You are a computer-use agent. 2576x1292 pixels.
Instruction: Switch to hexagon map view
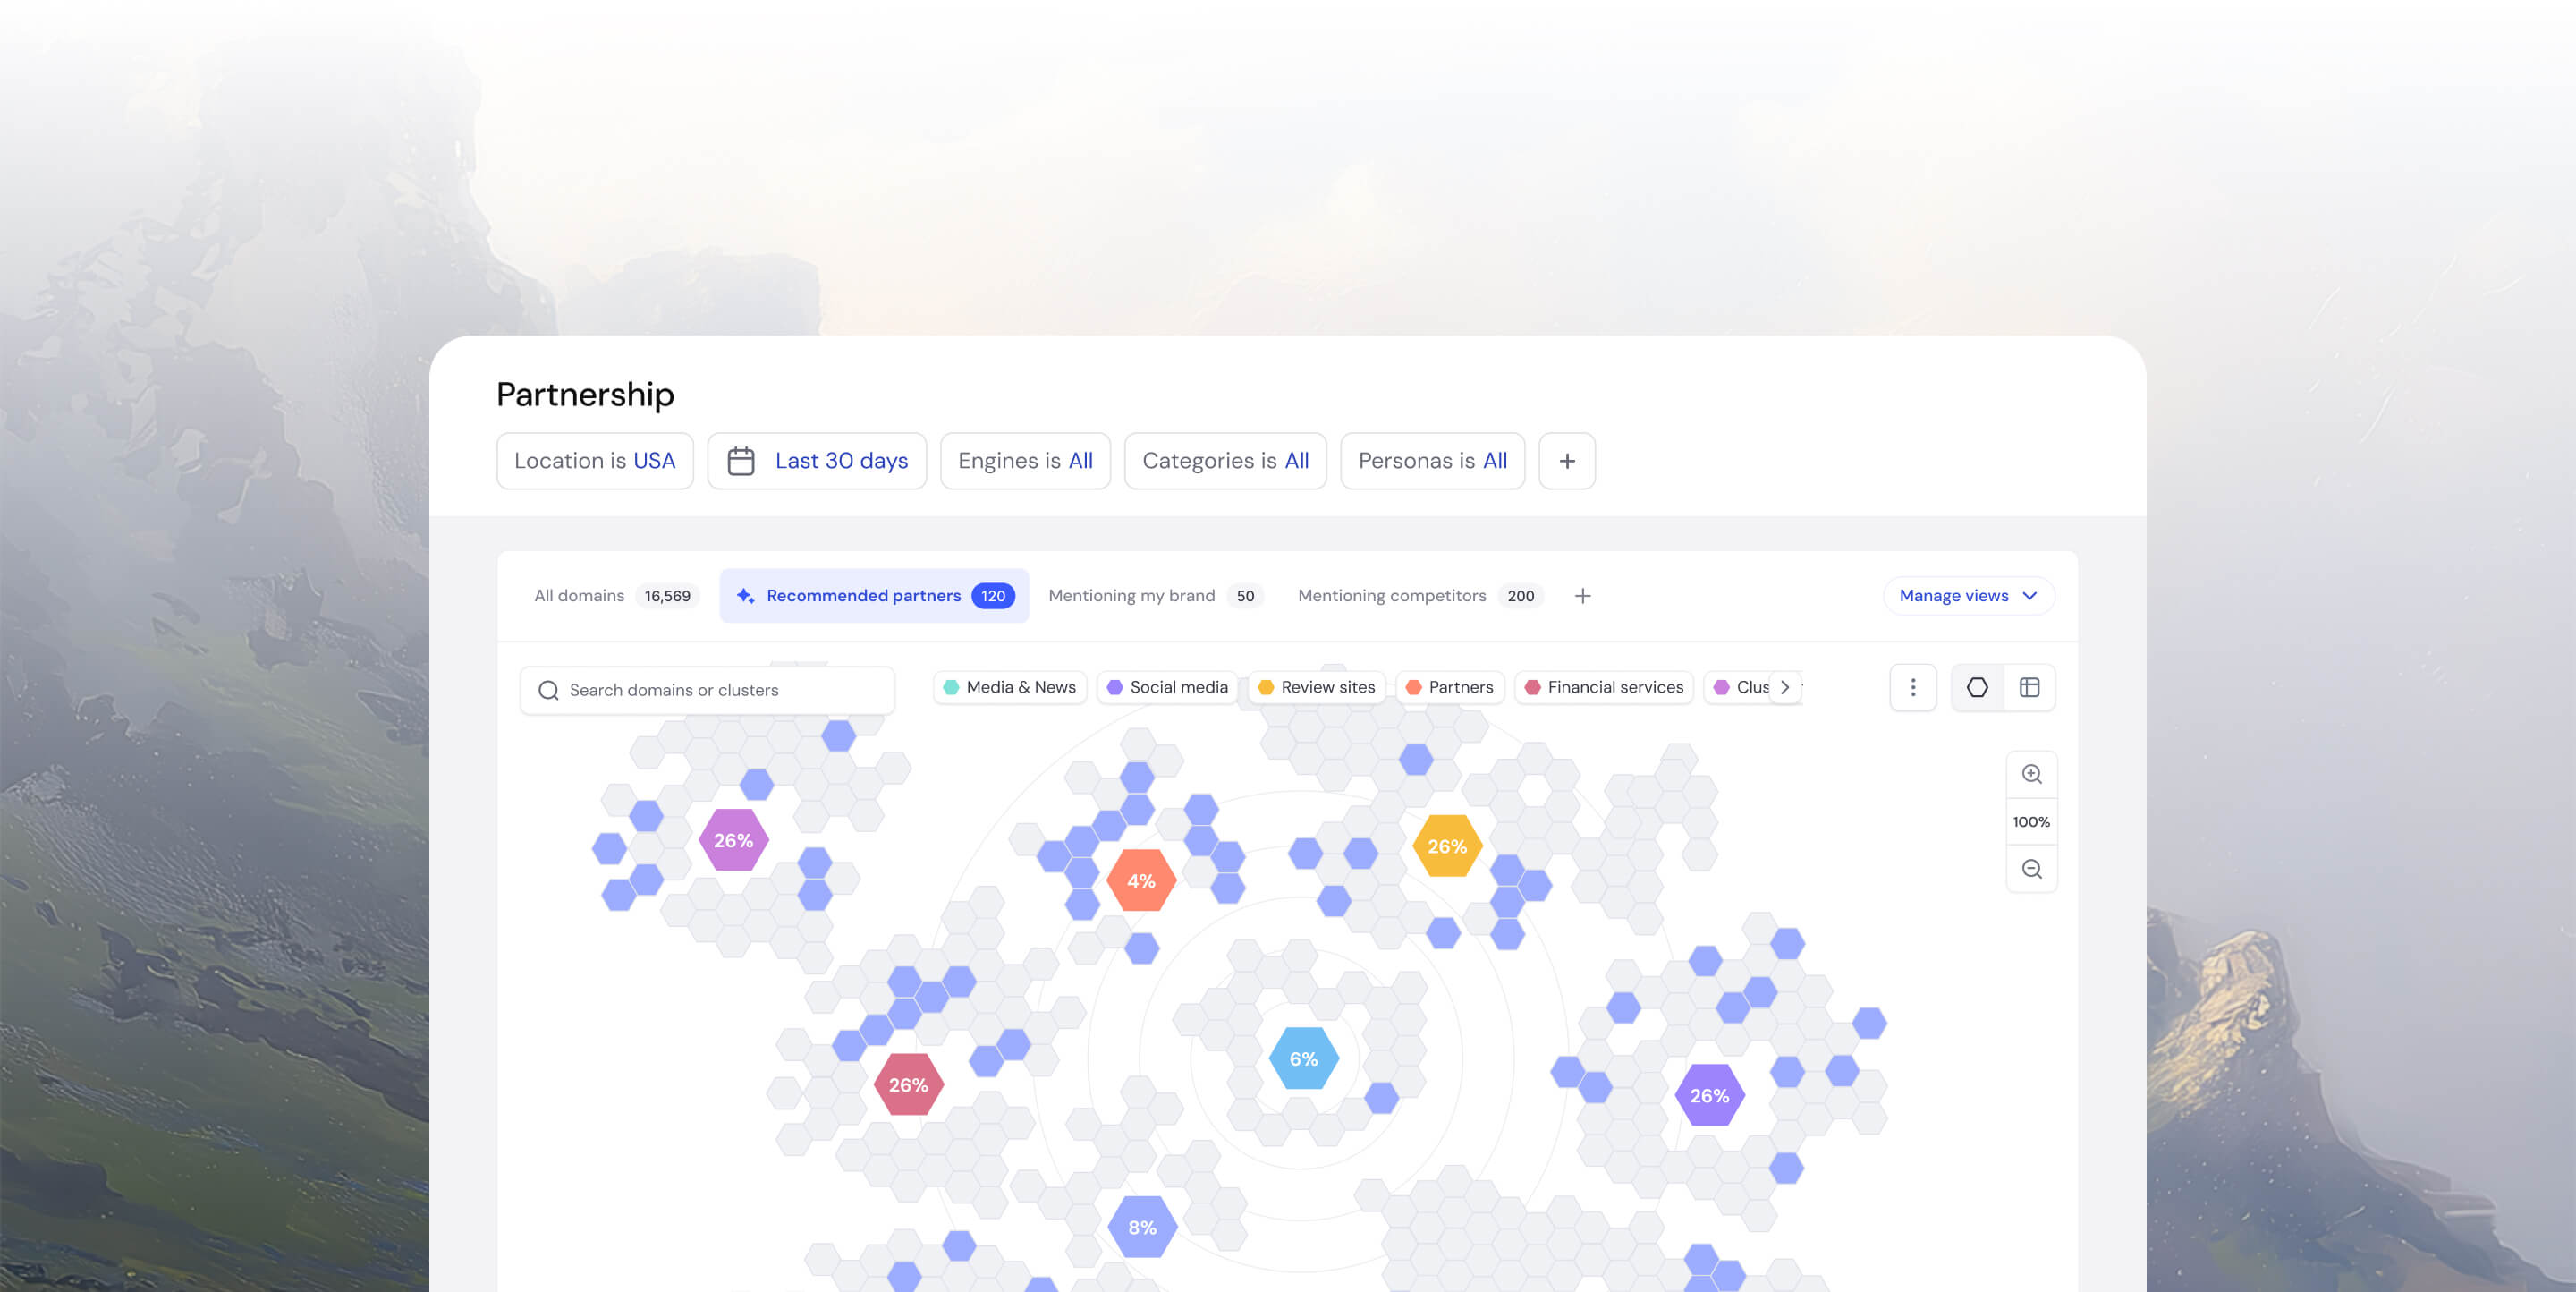(1976, 687)
